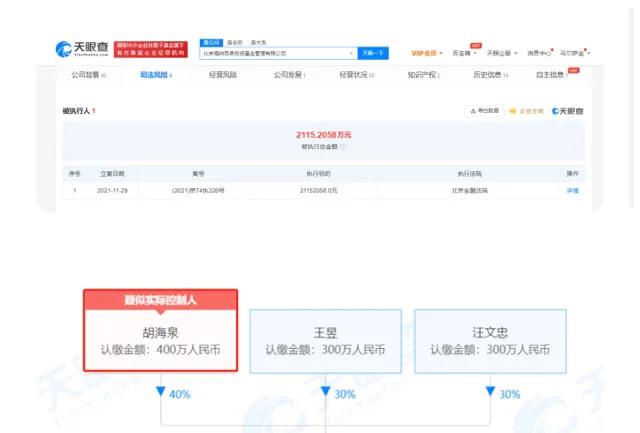
Task: Click the 被执行人 section heading
Action: pos(79,111)
